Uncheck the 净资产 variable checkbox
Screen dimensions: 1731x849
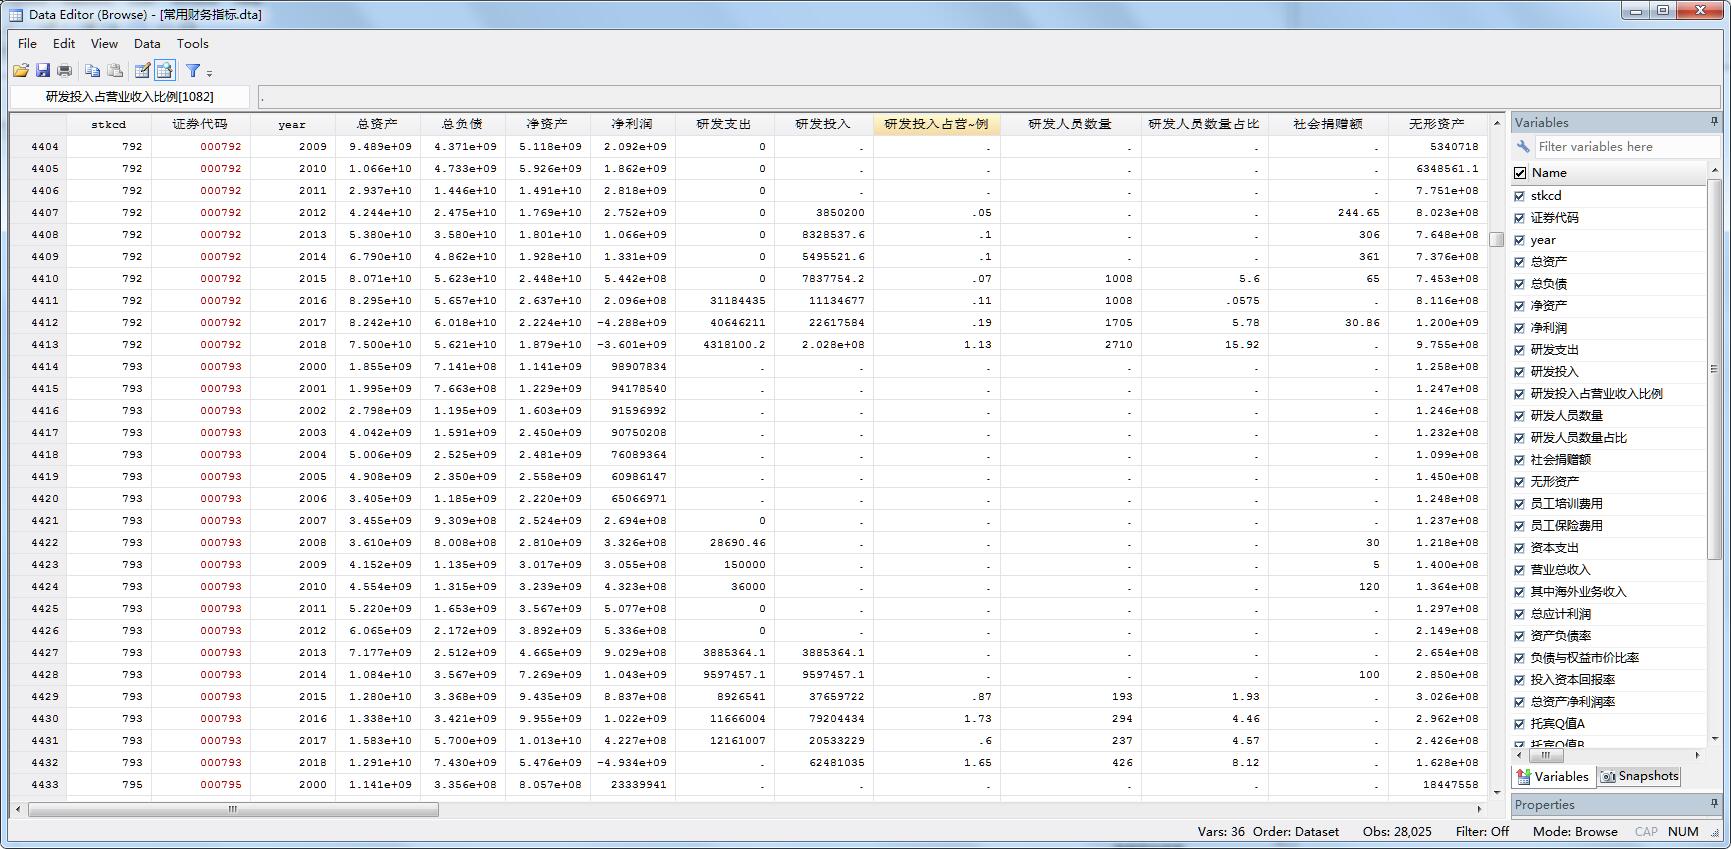click(1520, 306)
